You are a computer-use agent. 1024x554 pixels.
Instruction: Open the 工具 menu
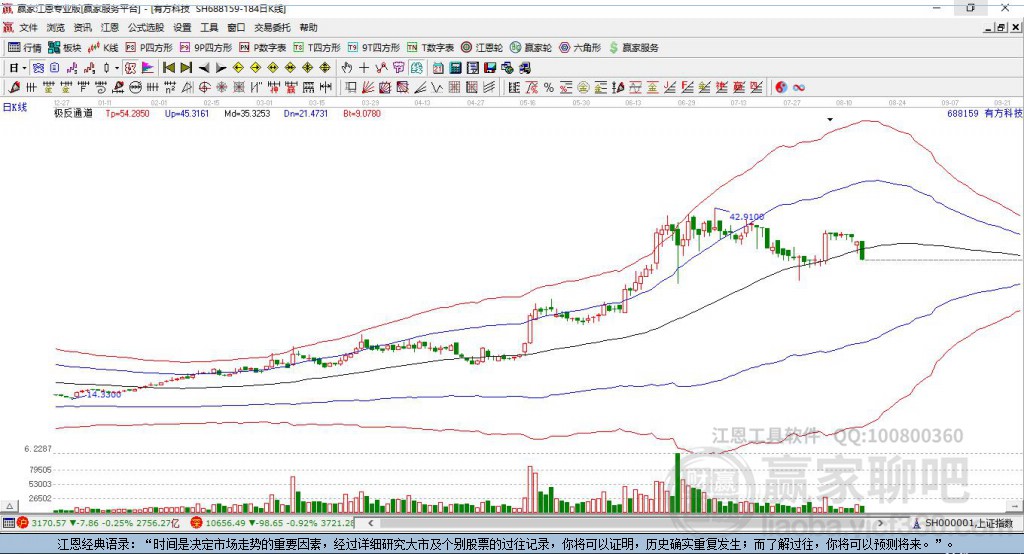(209, 27)
